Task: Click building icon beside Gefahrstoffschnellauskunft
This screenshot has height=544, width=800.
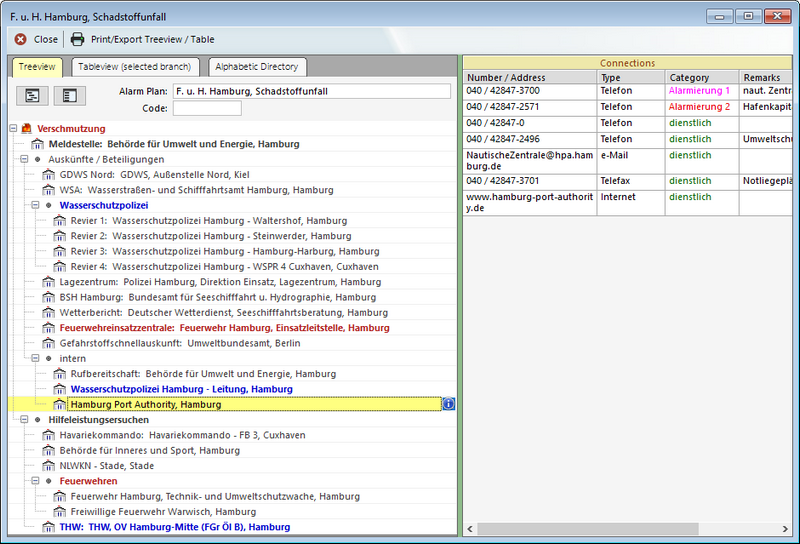Action: [x=48, y=343]
